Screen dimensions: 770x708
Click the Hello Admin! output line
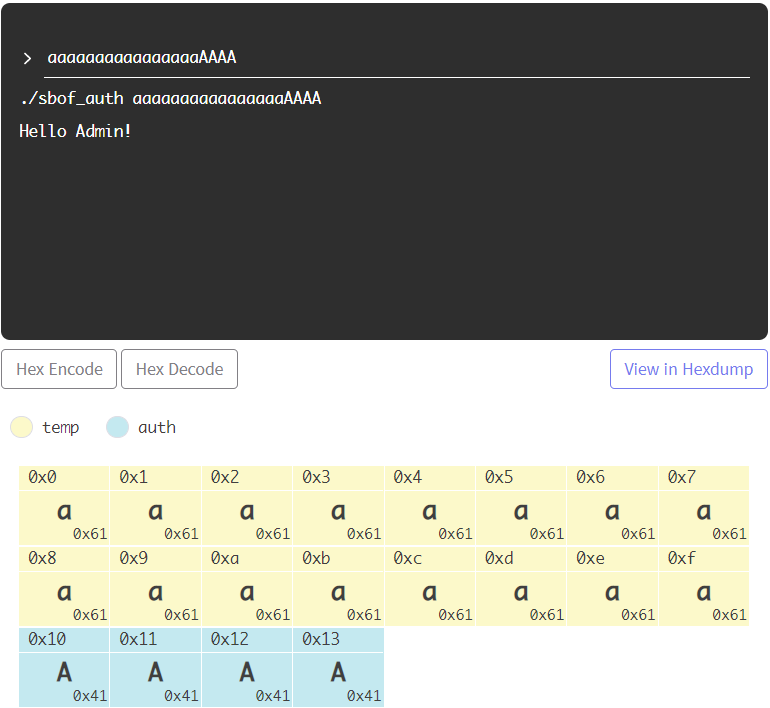[x=75, y=131]
